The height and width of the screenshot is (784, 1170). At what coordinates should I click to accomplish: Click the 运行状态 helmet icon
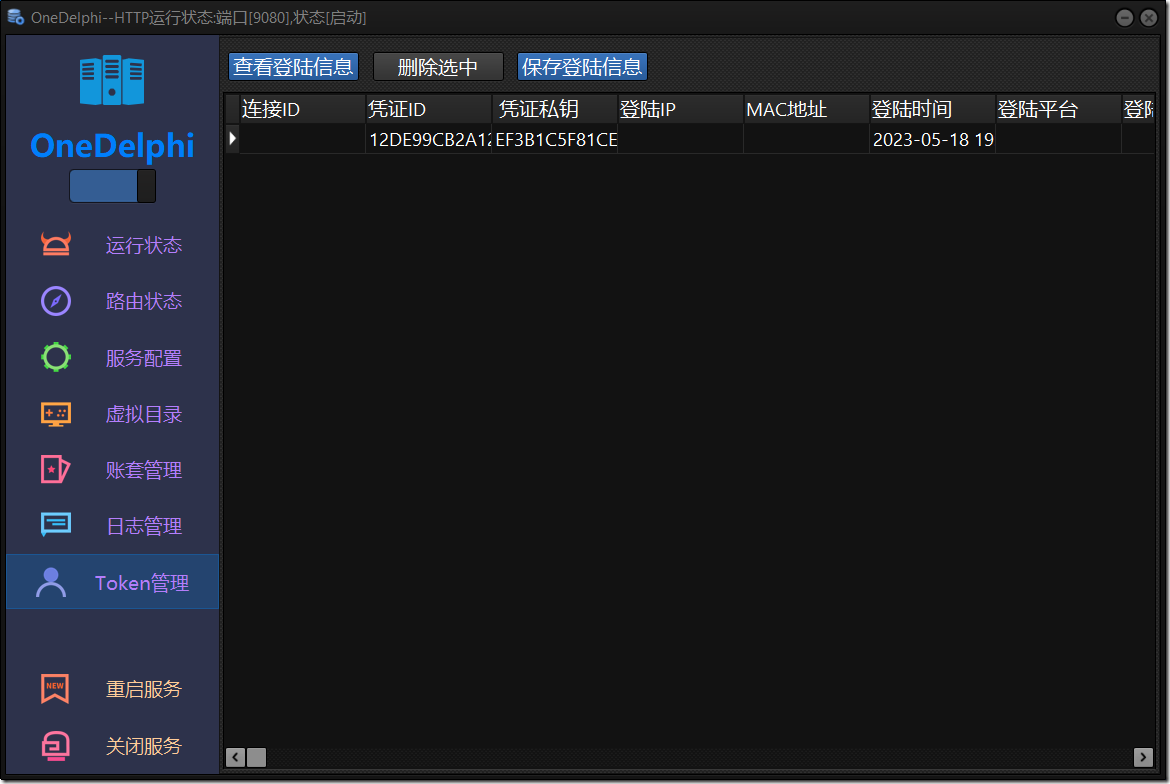tap(56, 245)
